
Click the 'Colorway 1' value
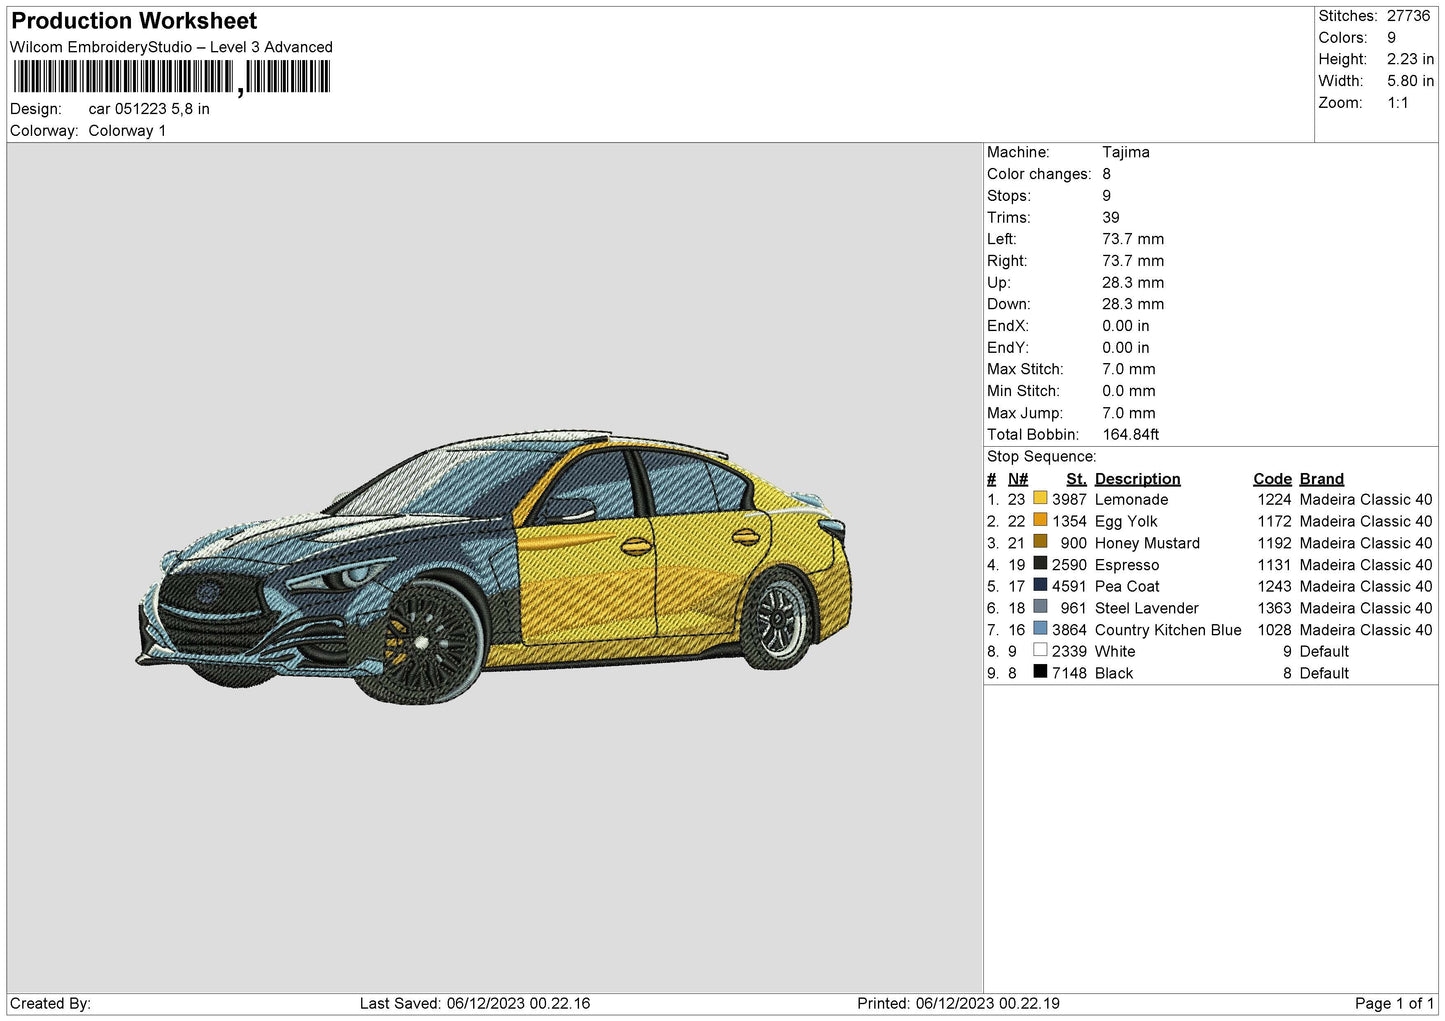(127, 131)
